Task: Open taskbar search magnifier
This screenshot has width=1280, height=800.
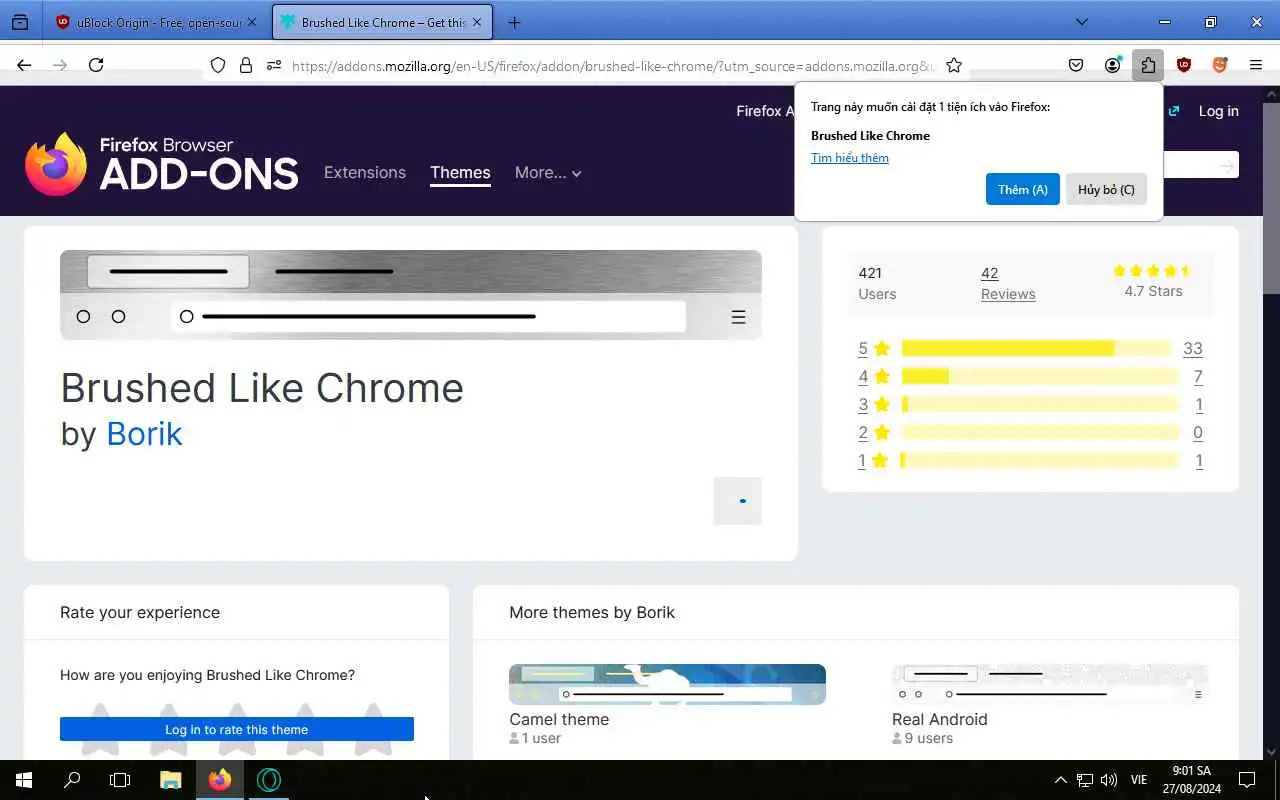Action: pos(72,780)
